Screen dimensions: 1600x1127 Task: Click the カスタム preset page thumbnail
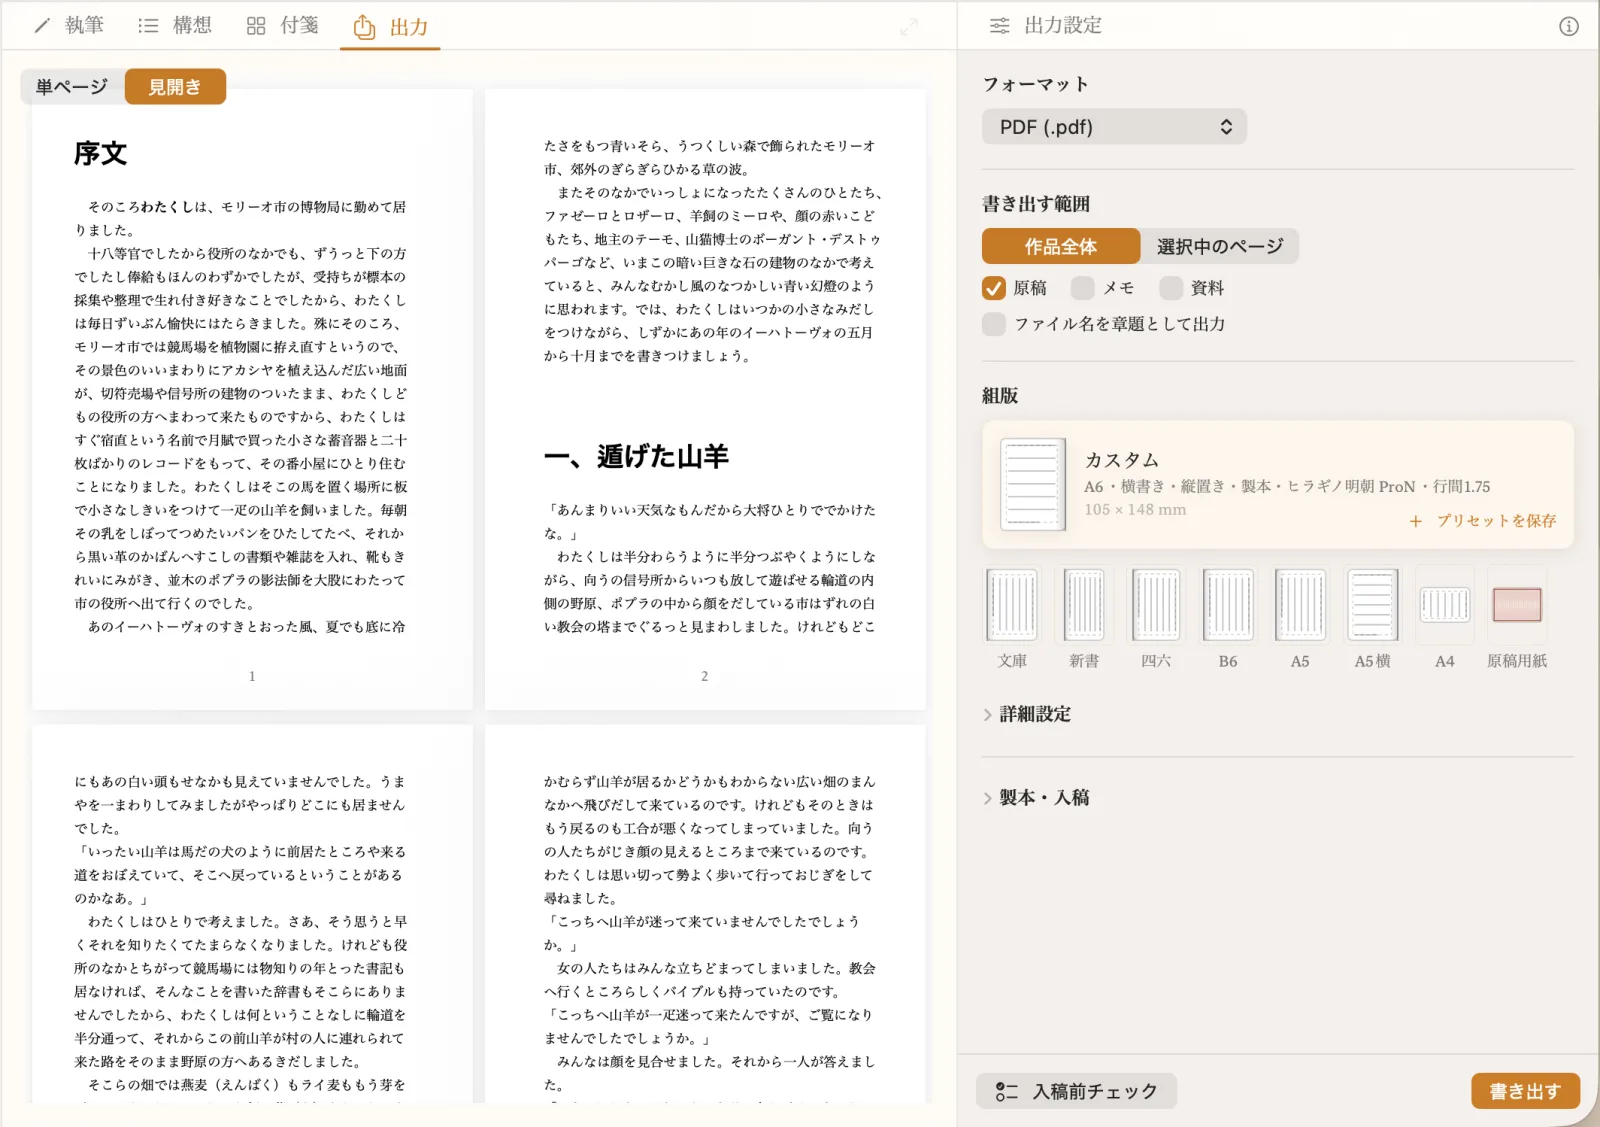click(1033, 484)
